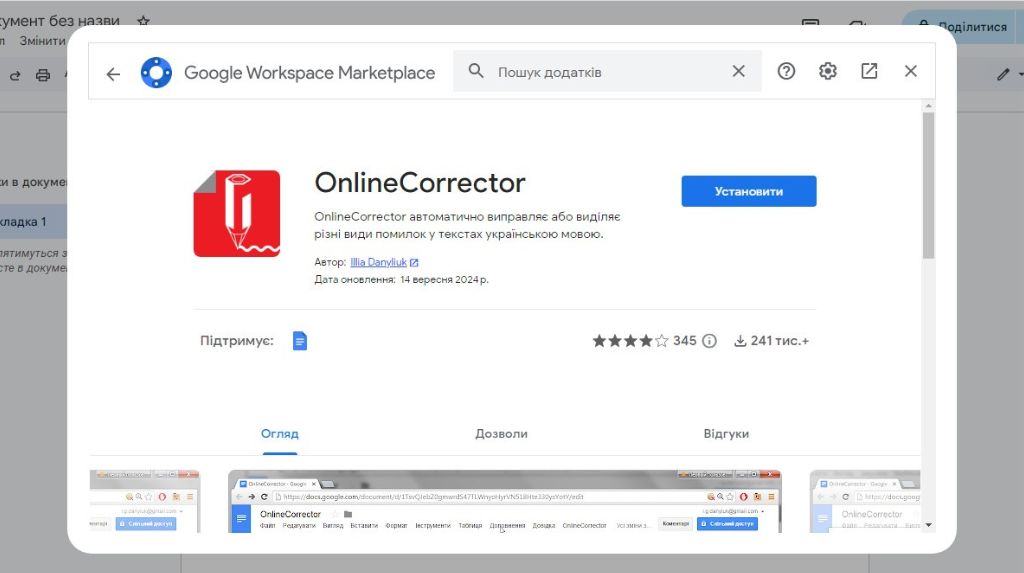
Task: Open the center OnlineCorrector screenshot thumbnail
Action: pyautogui.click(x=505, y=501)
